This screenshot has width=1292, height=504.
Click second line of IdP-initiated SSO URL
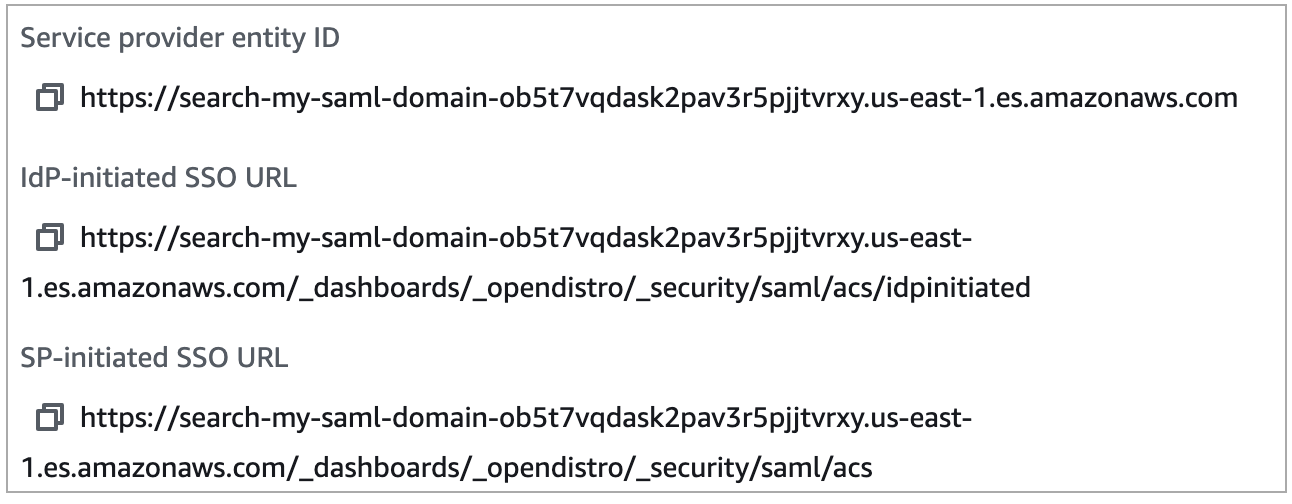(525, 289)
